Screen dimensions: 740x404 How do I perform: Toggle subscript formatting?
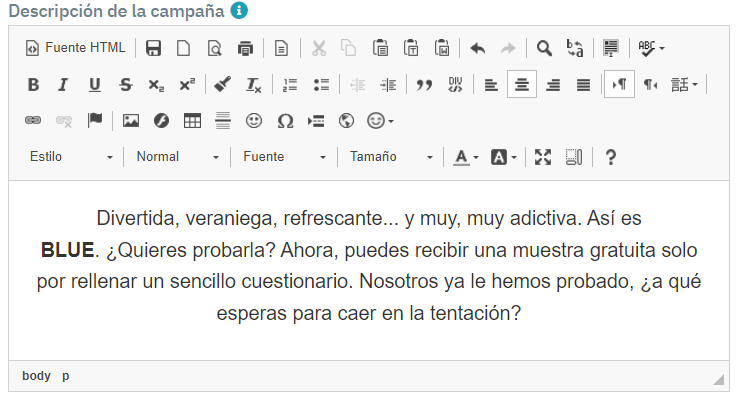coord(156,85)
